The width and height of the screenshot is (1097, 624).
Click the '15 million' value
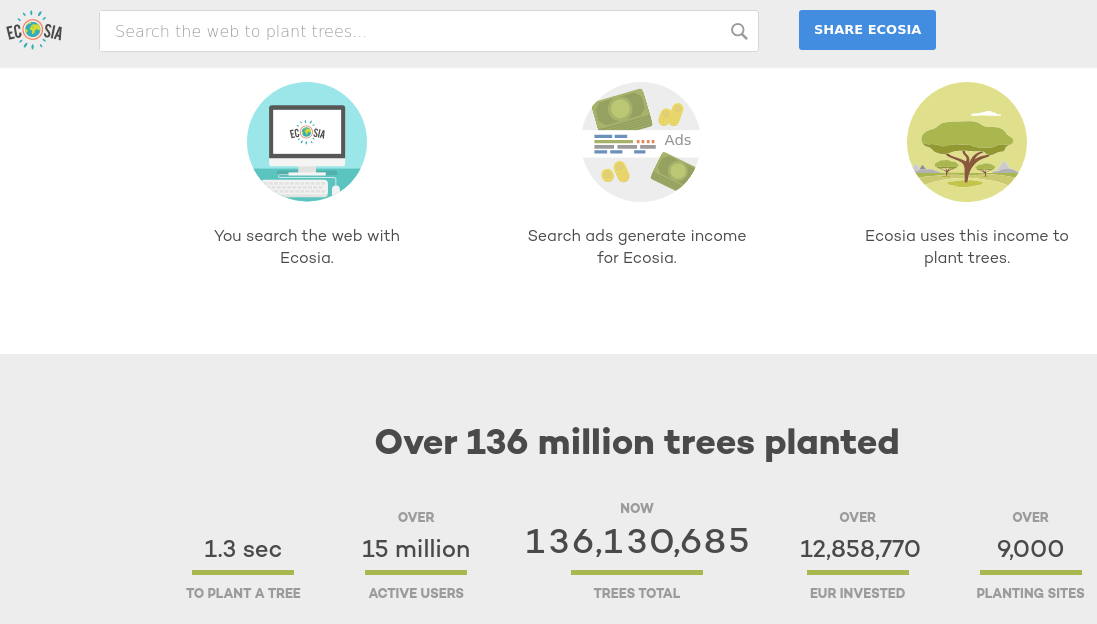(x=416, y=548)
